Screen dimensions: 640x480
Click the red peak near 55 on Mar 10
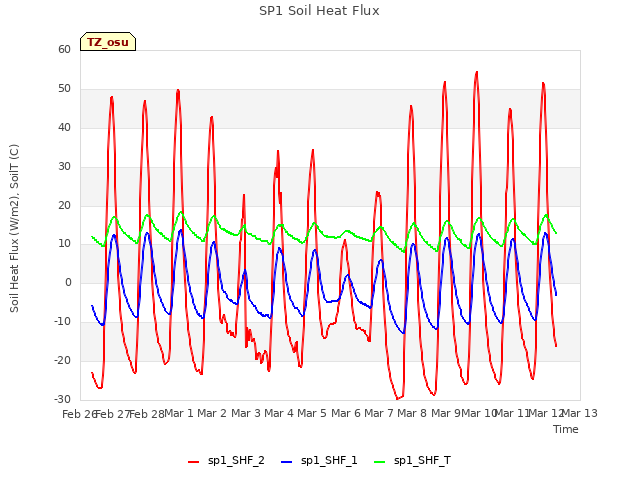coord(476,73)
